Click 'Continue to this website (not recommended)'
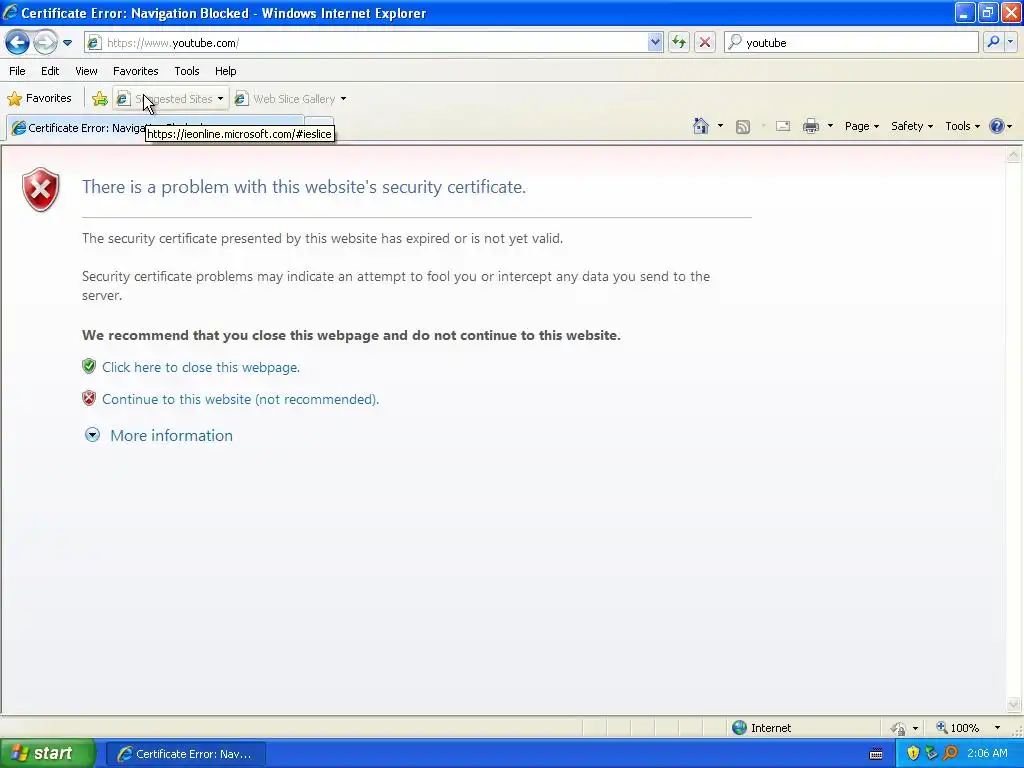This screenshot has height=768, width=1024. point(240,399)
